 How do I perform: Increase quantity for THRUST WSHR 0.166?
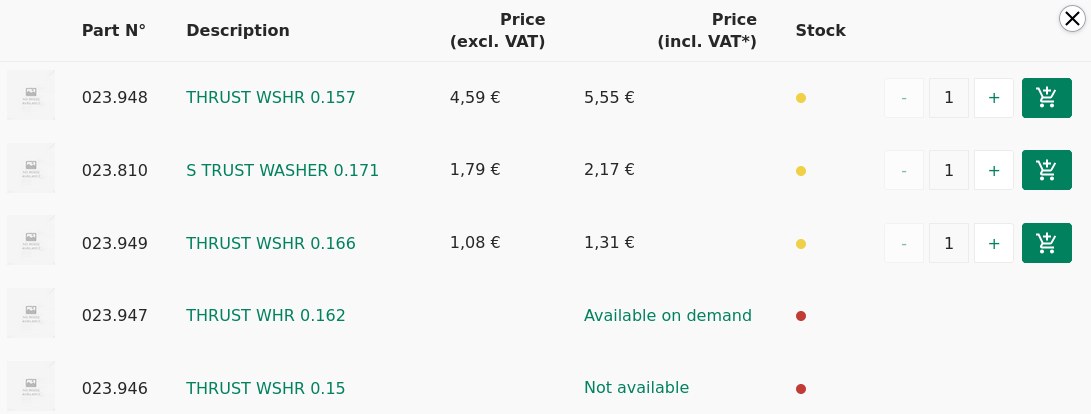pyautogui.click(x=993, y=243)
